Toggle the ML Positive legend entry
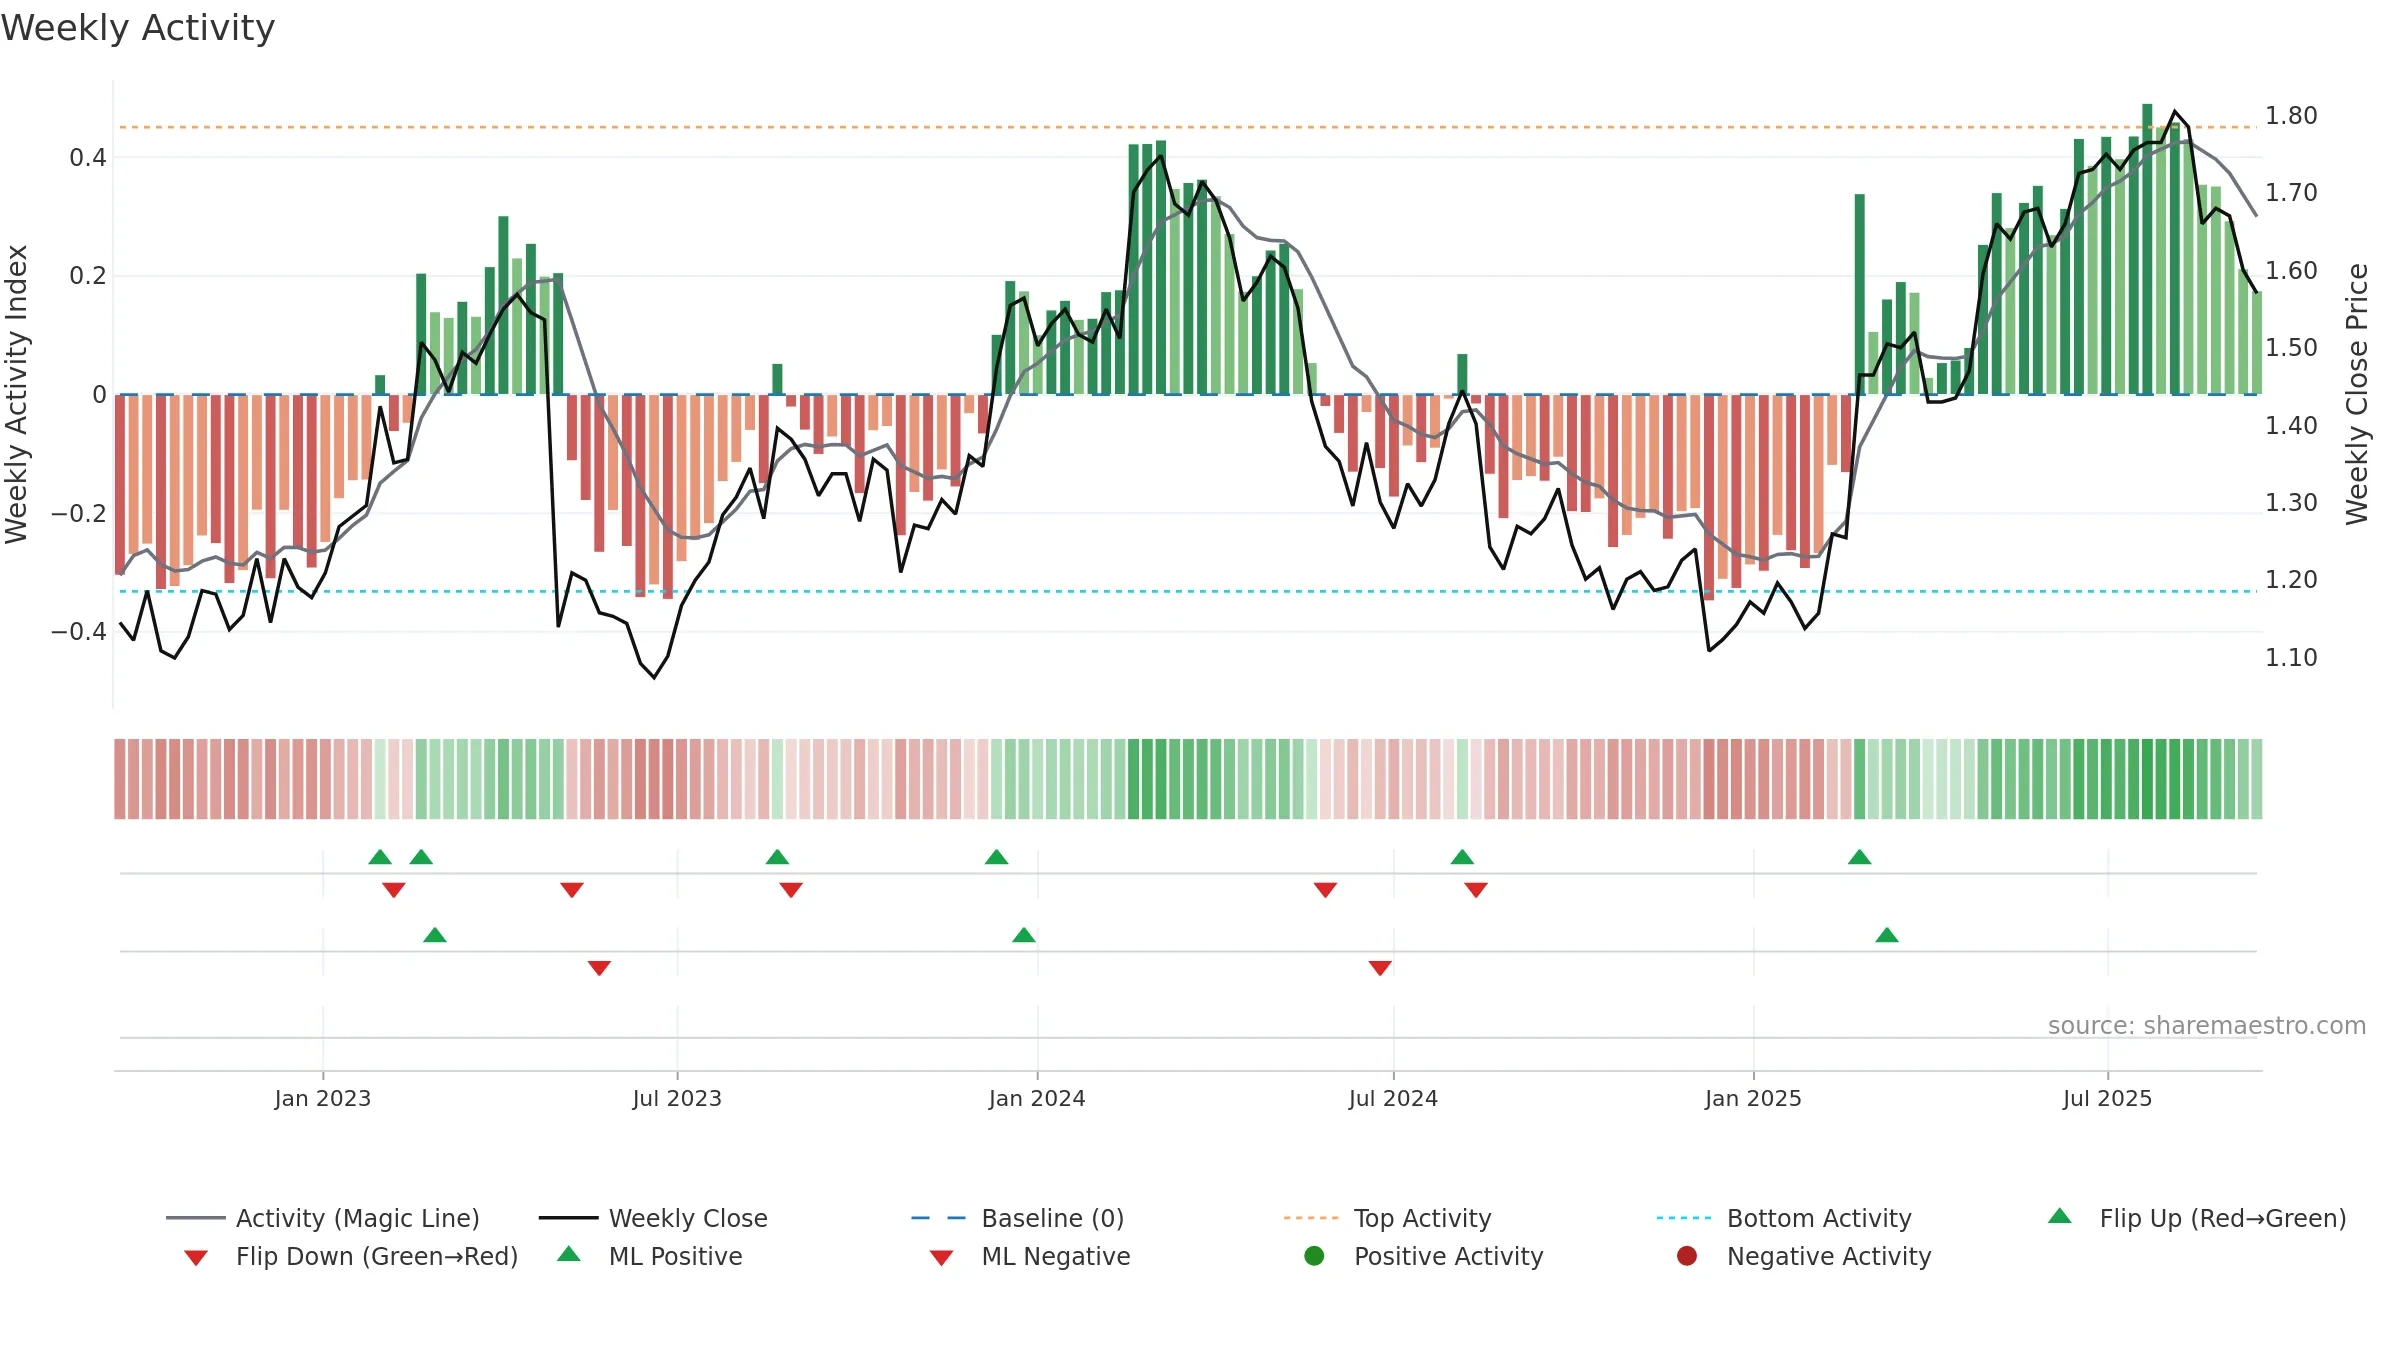 point(650,1256)
